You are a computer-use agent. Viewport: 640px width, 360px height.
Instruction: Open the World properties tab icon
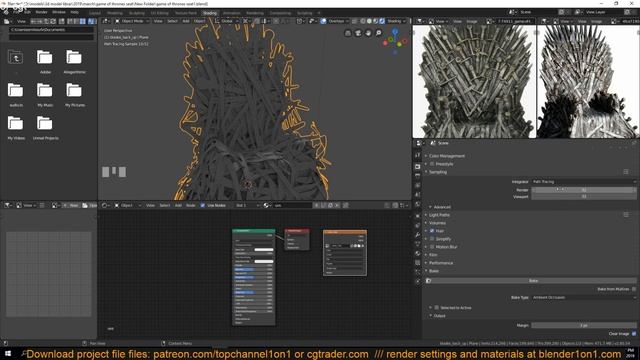coord(418,204)
